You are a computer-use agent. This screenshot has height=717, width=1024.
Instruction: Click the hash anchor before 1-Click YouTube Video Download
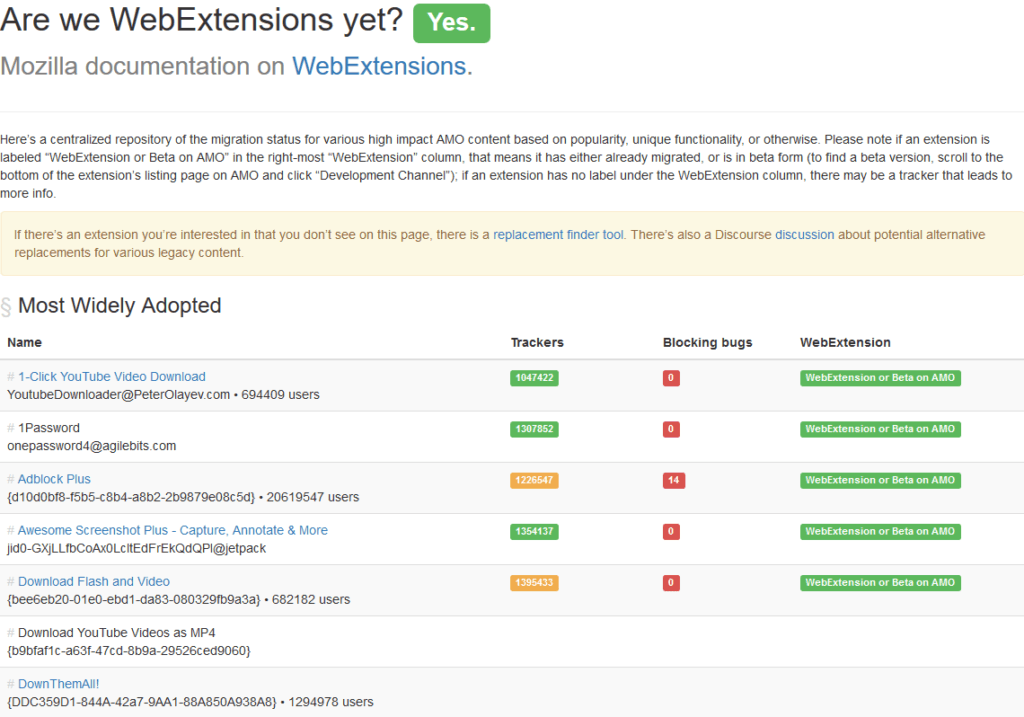10,377
